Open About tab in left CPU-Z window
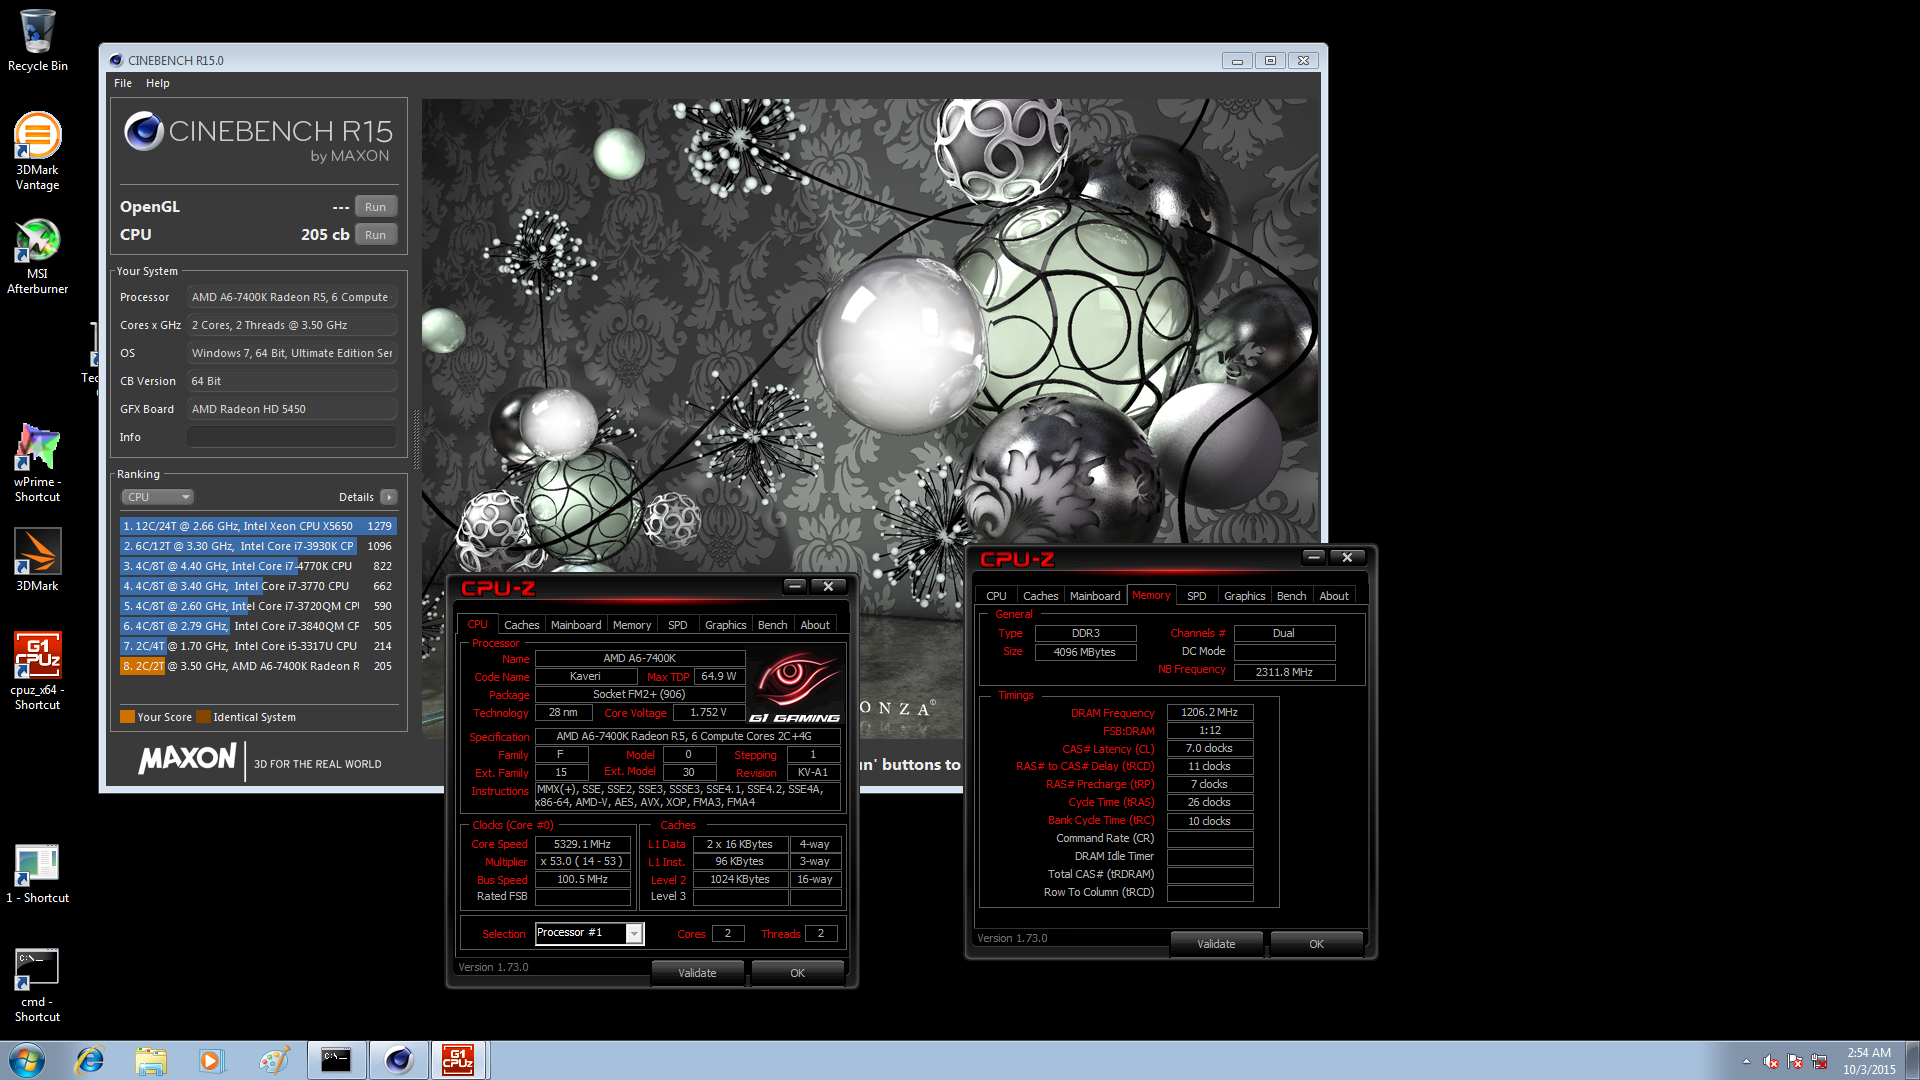 (815, 625)
